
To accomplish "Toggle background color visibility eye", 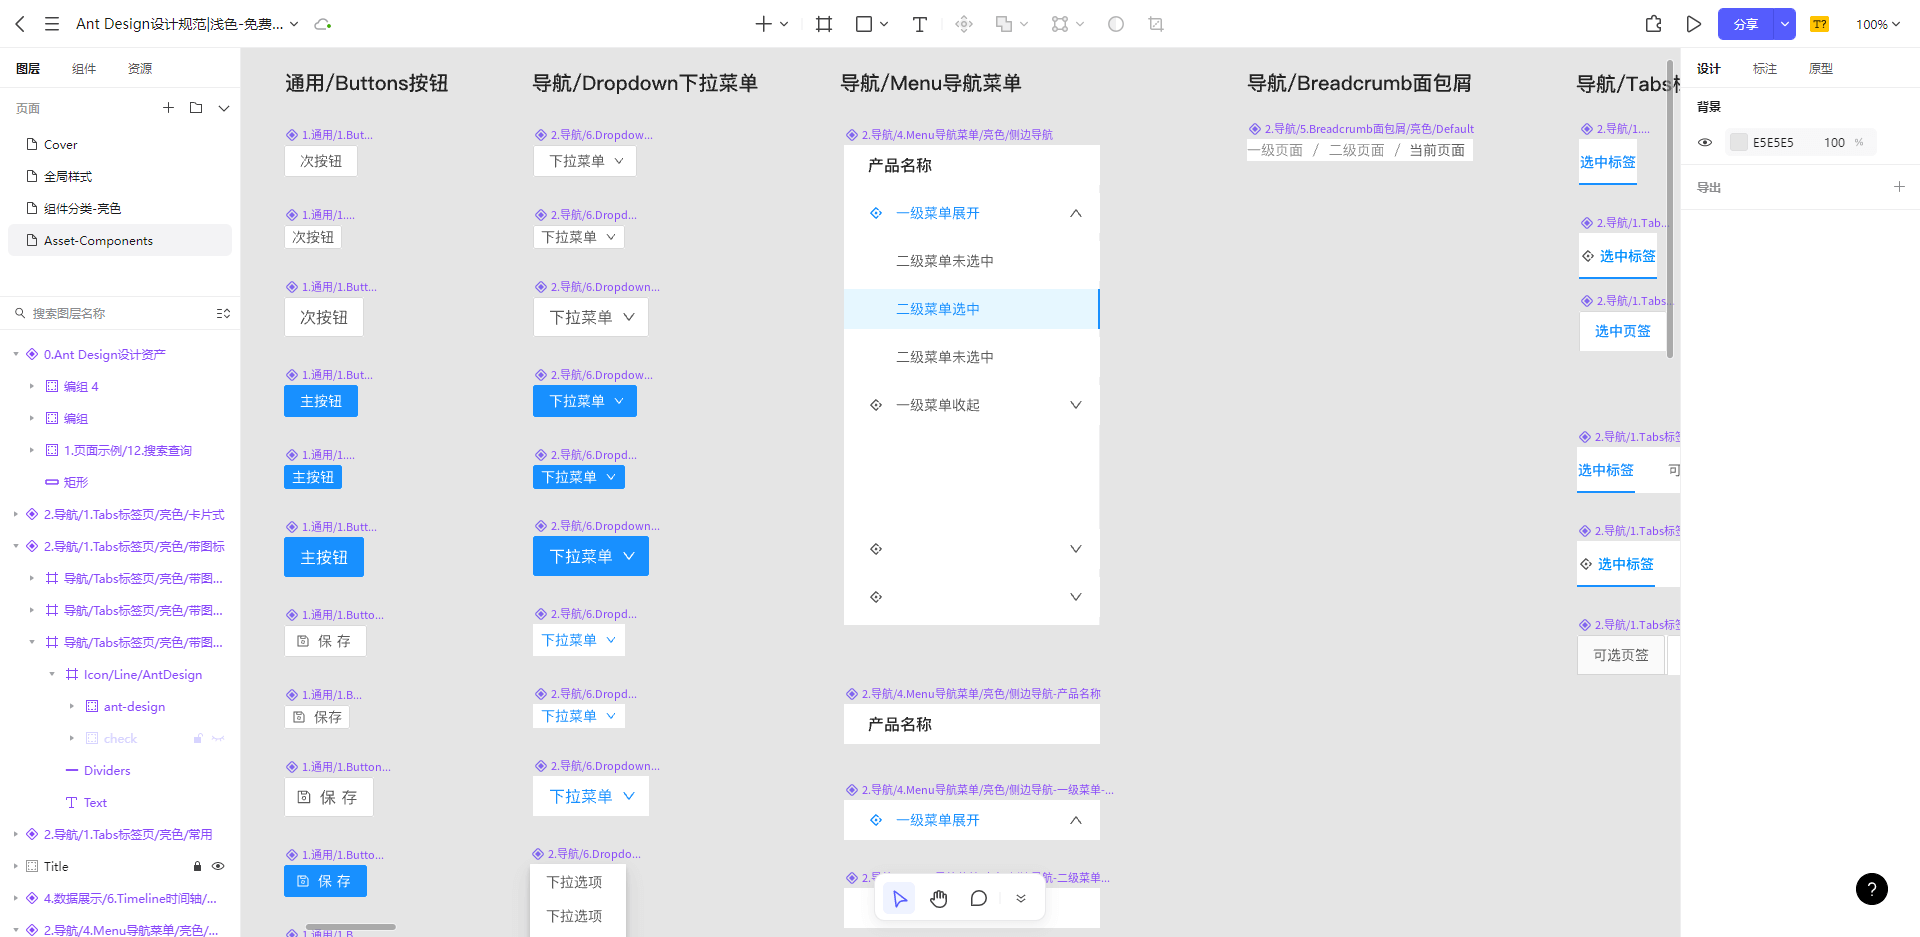I will [1705, 142].
